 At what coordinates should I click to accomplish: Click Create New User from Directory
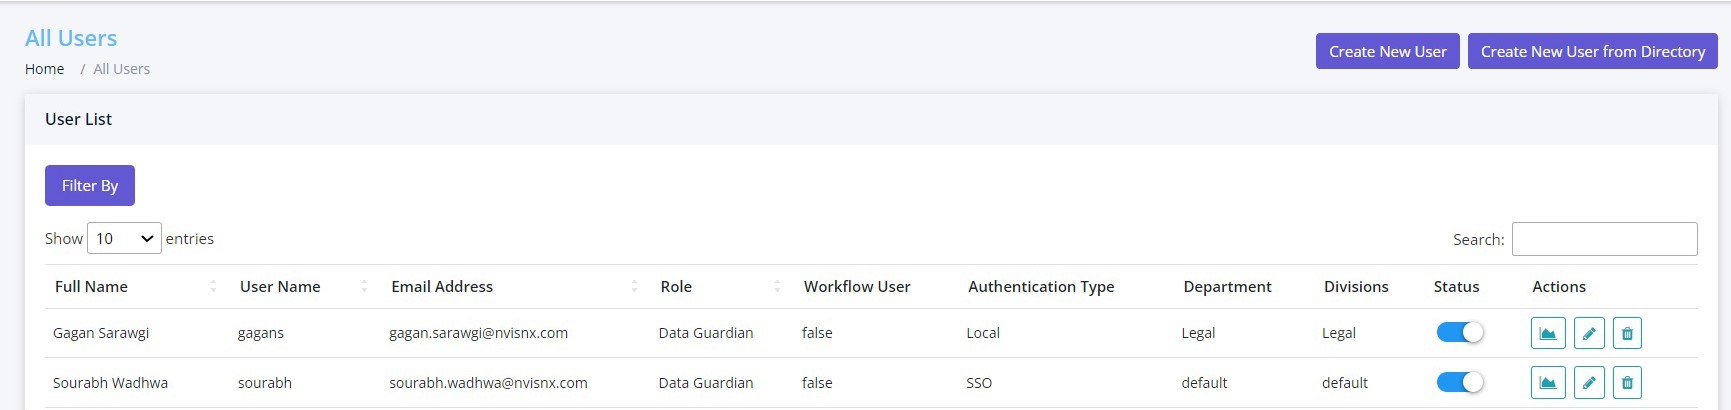(x=1593, y=51)
